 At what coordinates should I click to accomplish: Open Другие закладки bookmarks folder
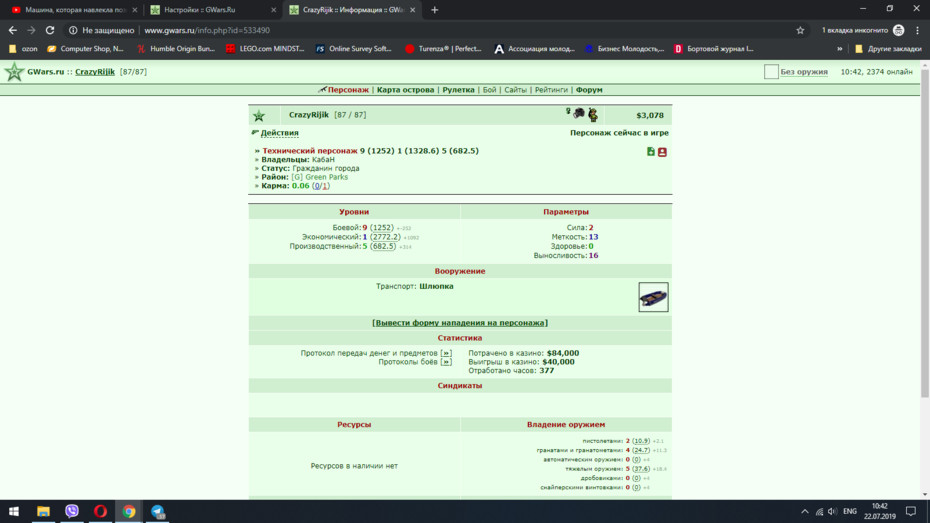pos(888,49)
